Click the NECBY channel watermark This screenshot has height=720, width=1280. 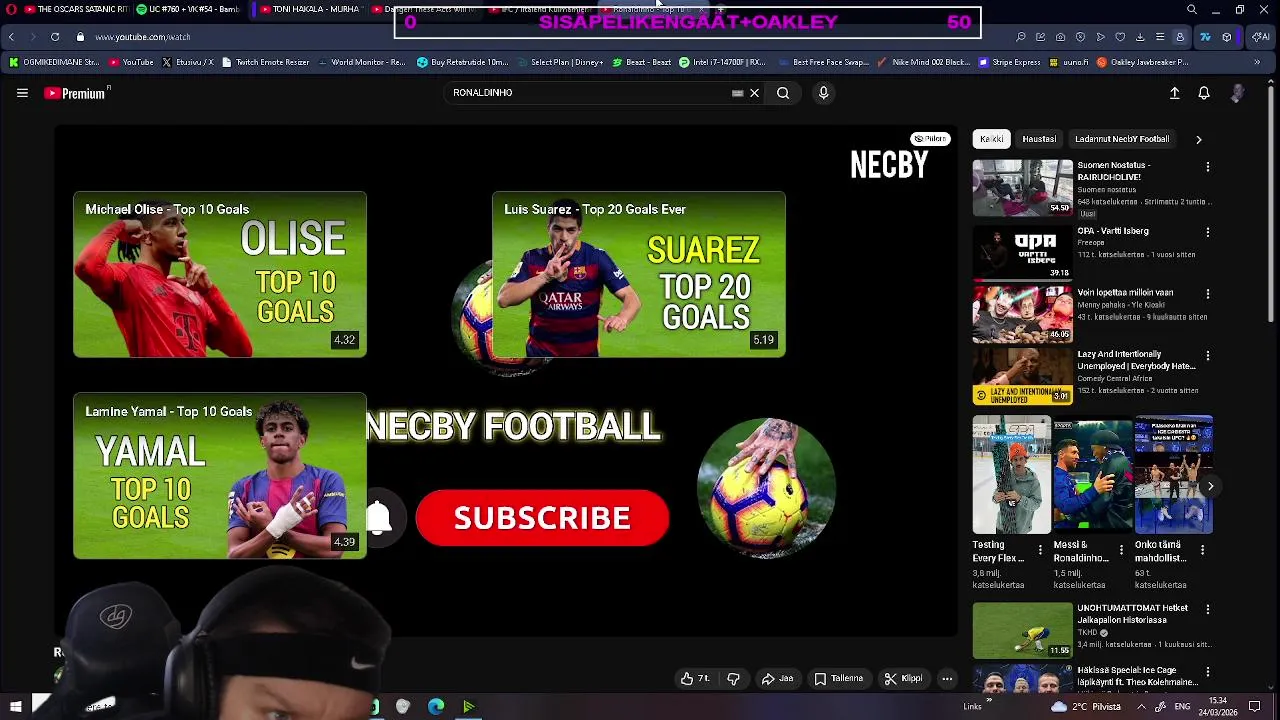(x=889, y=165)
